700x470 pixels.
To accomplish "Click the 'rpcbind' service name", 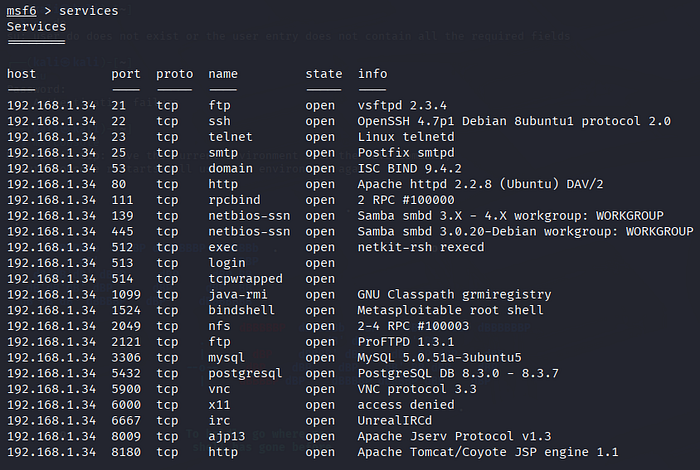I will click(x=234, y=200).
